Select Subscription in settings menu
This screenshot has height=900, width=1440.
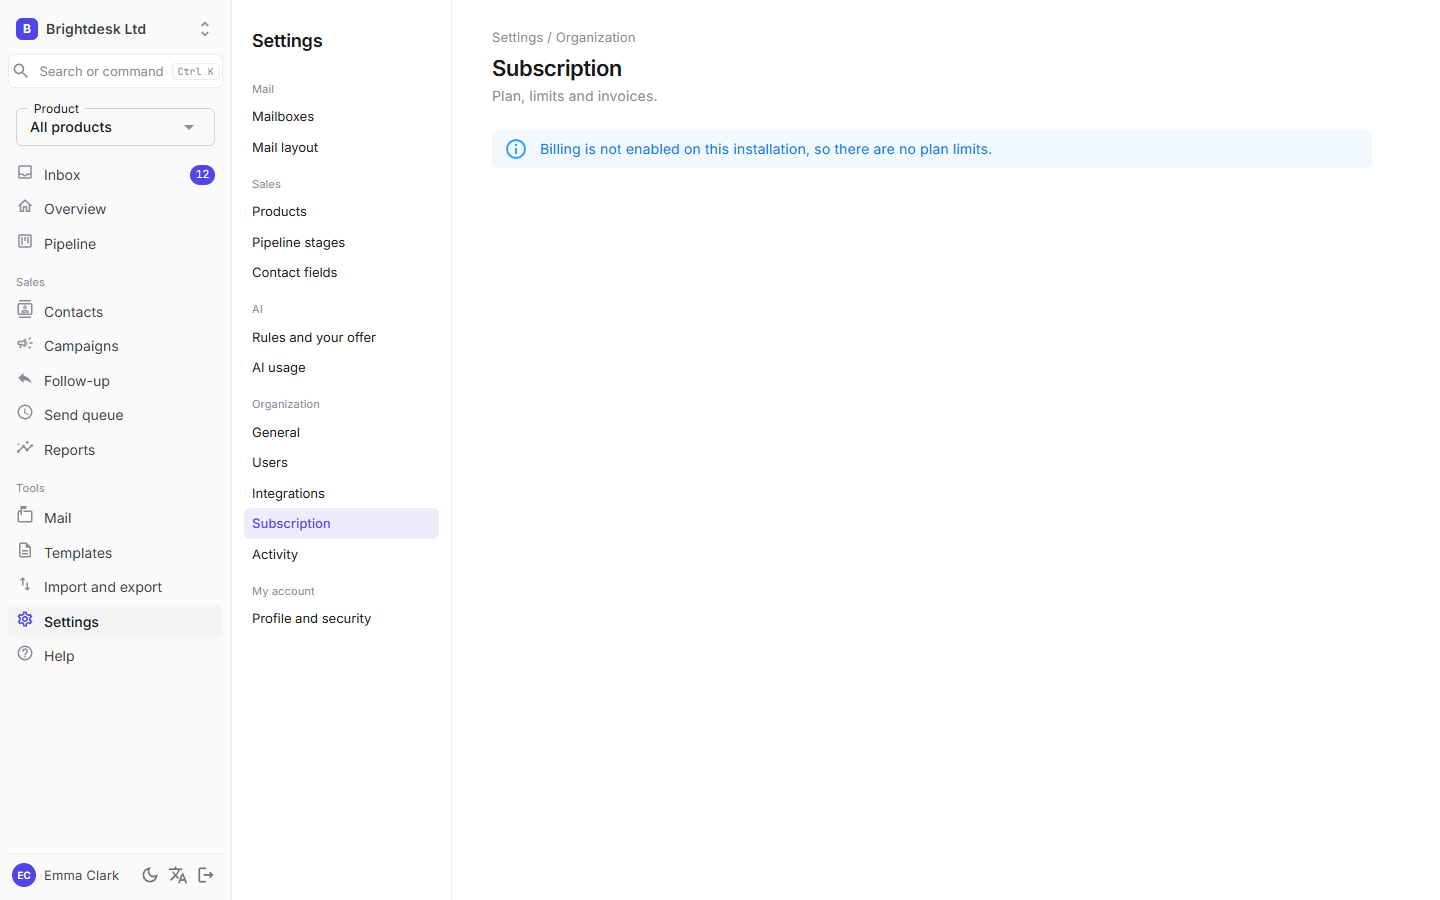point(341,524)
